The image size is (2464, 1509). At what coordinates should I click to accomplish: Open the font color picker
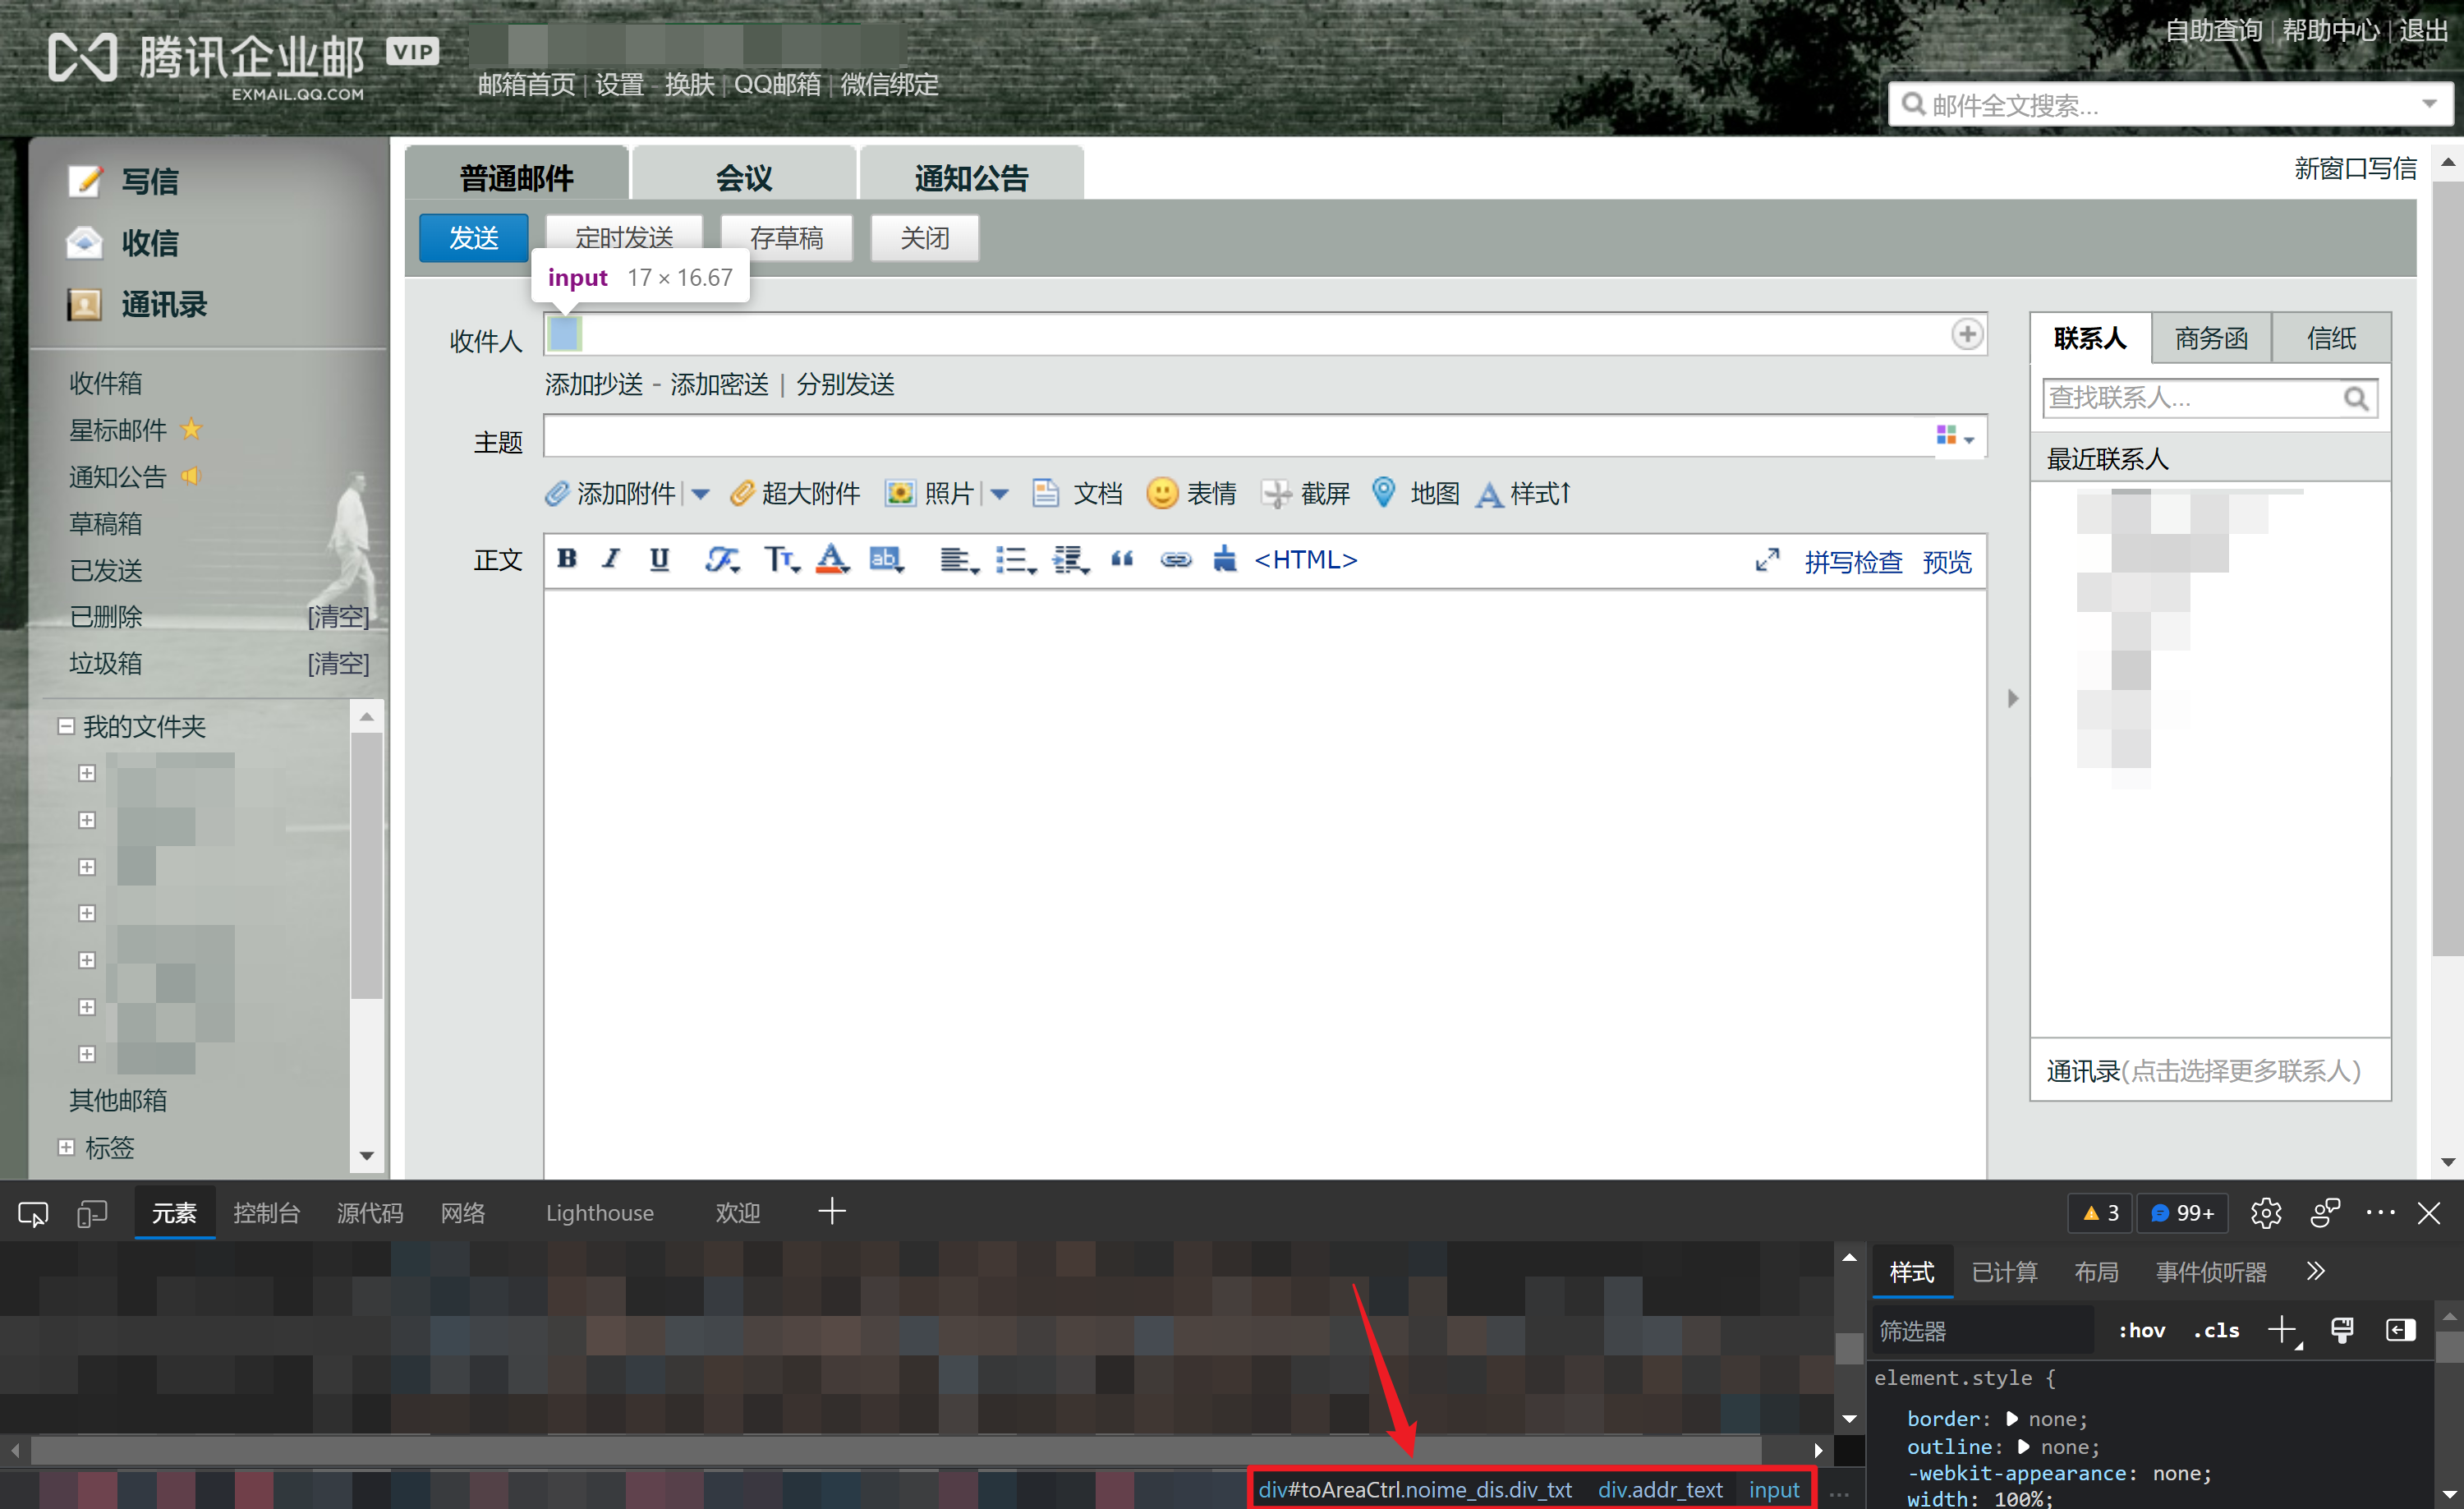coord(832,559)
